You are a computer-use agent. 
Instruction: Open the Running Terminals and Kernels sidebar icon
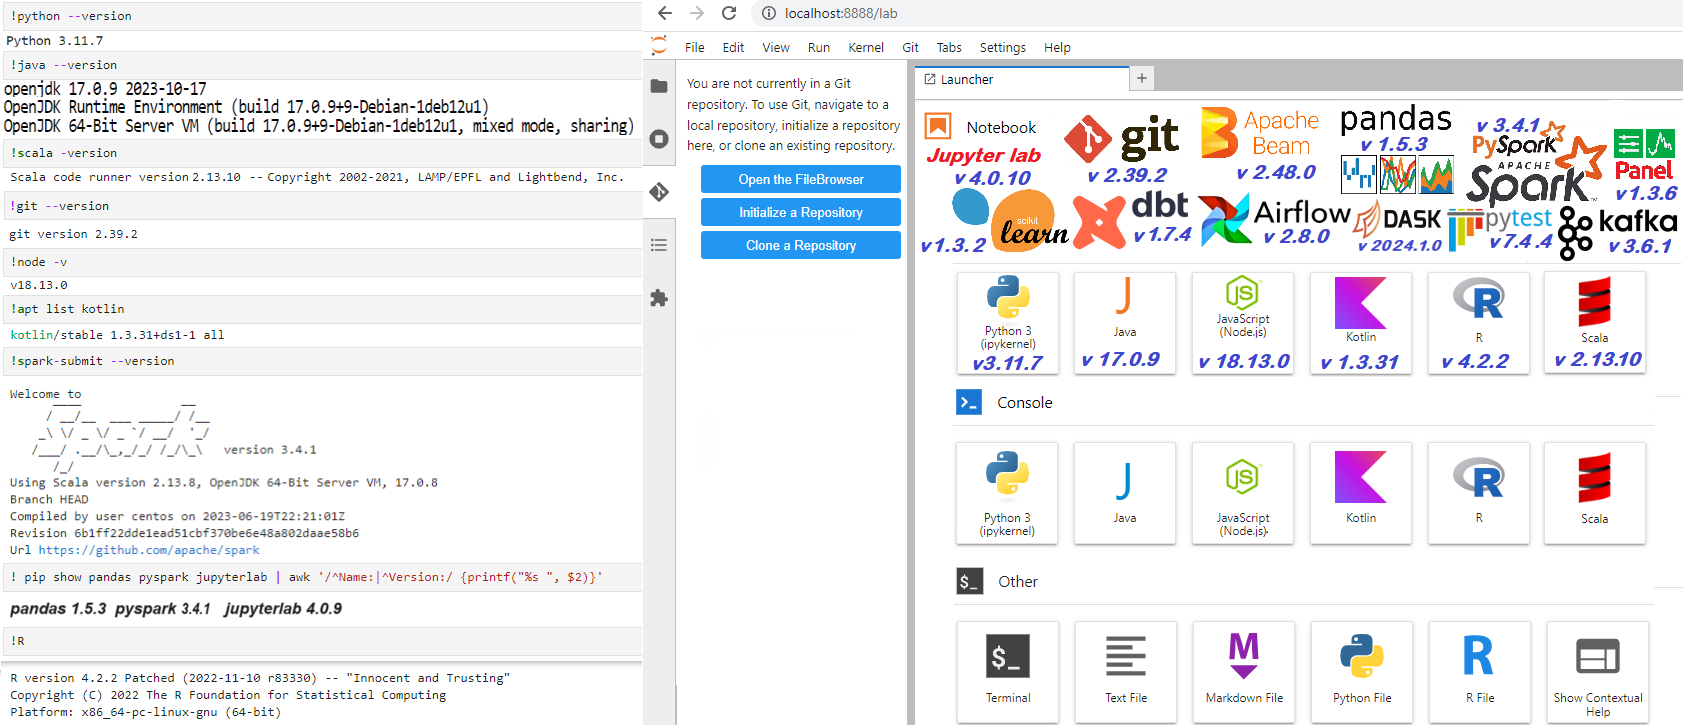(659, 139)
